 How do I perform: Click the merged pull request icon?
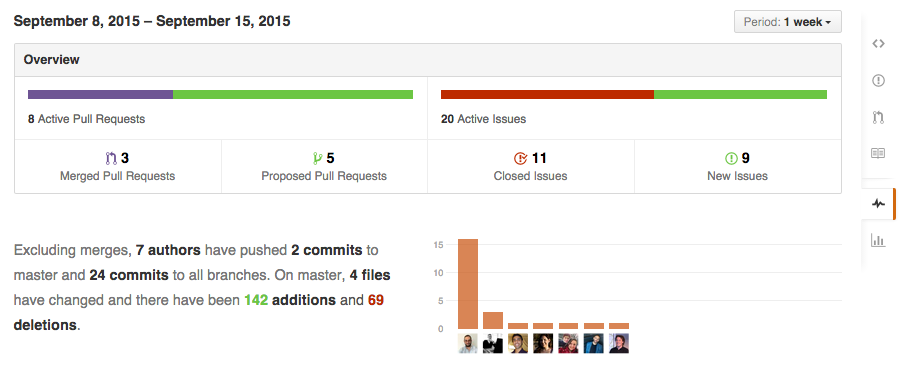[112, 158]
